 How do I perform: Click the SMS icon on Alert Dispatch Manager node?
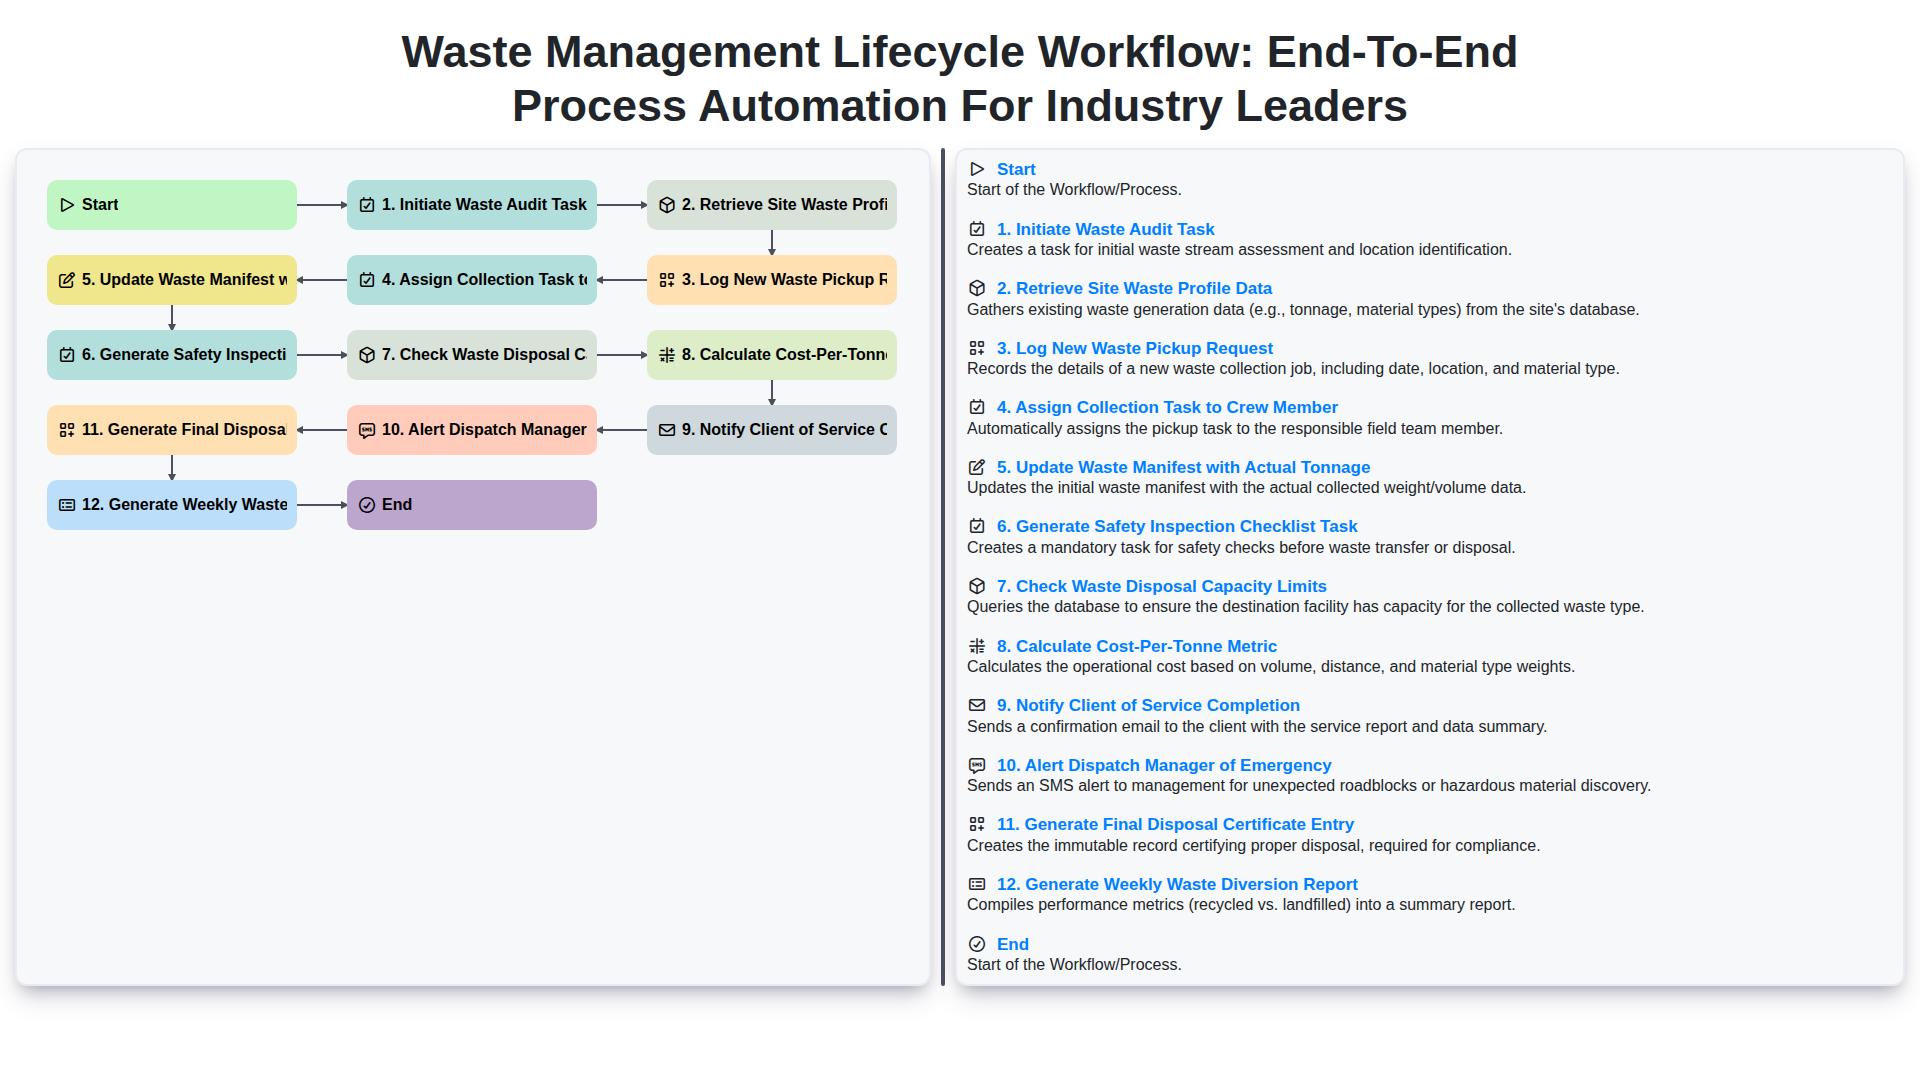point(367,430)
